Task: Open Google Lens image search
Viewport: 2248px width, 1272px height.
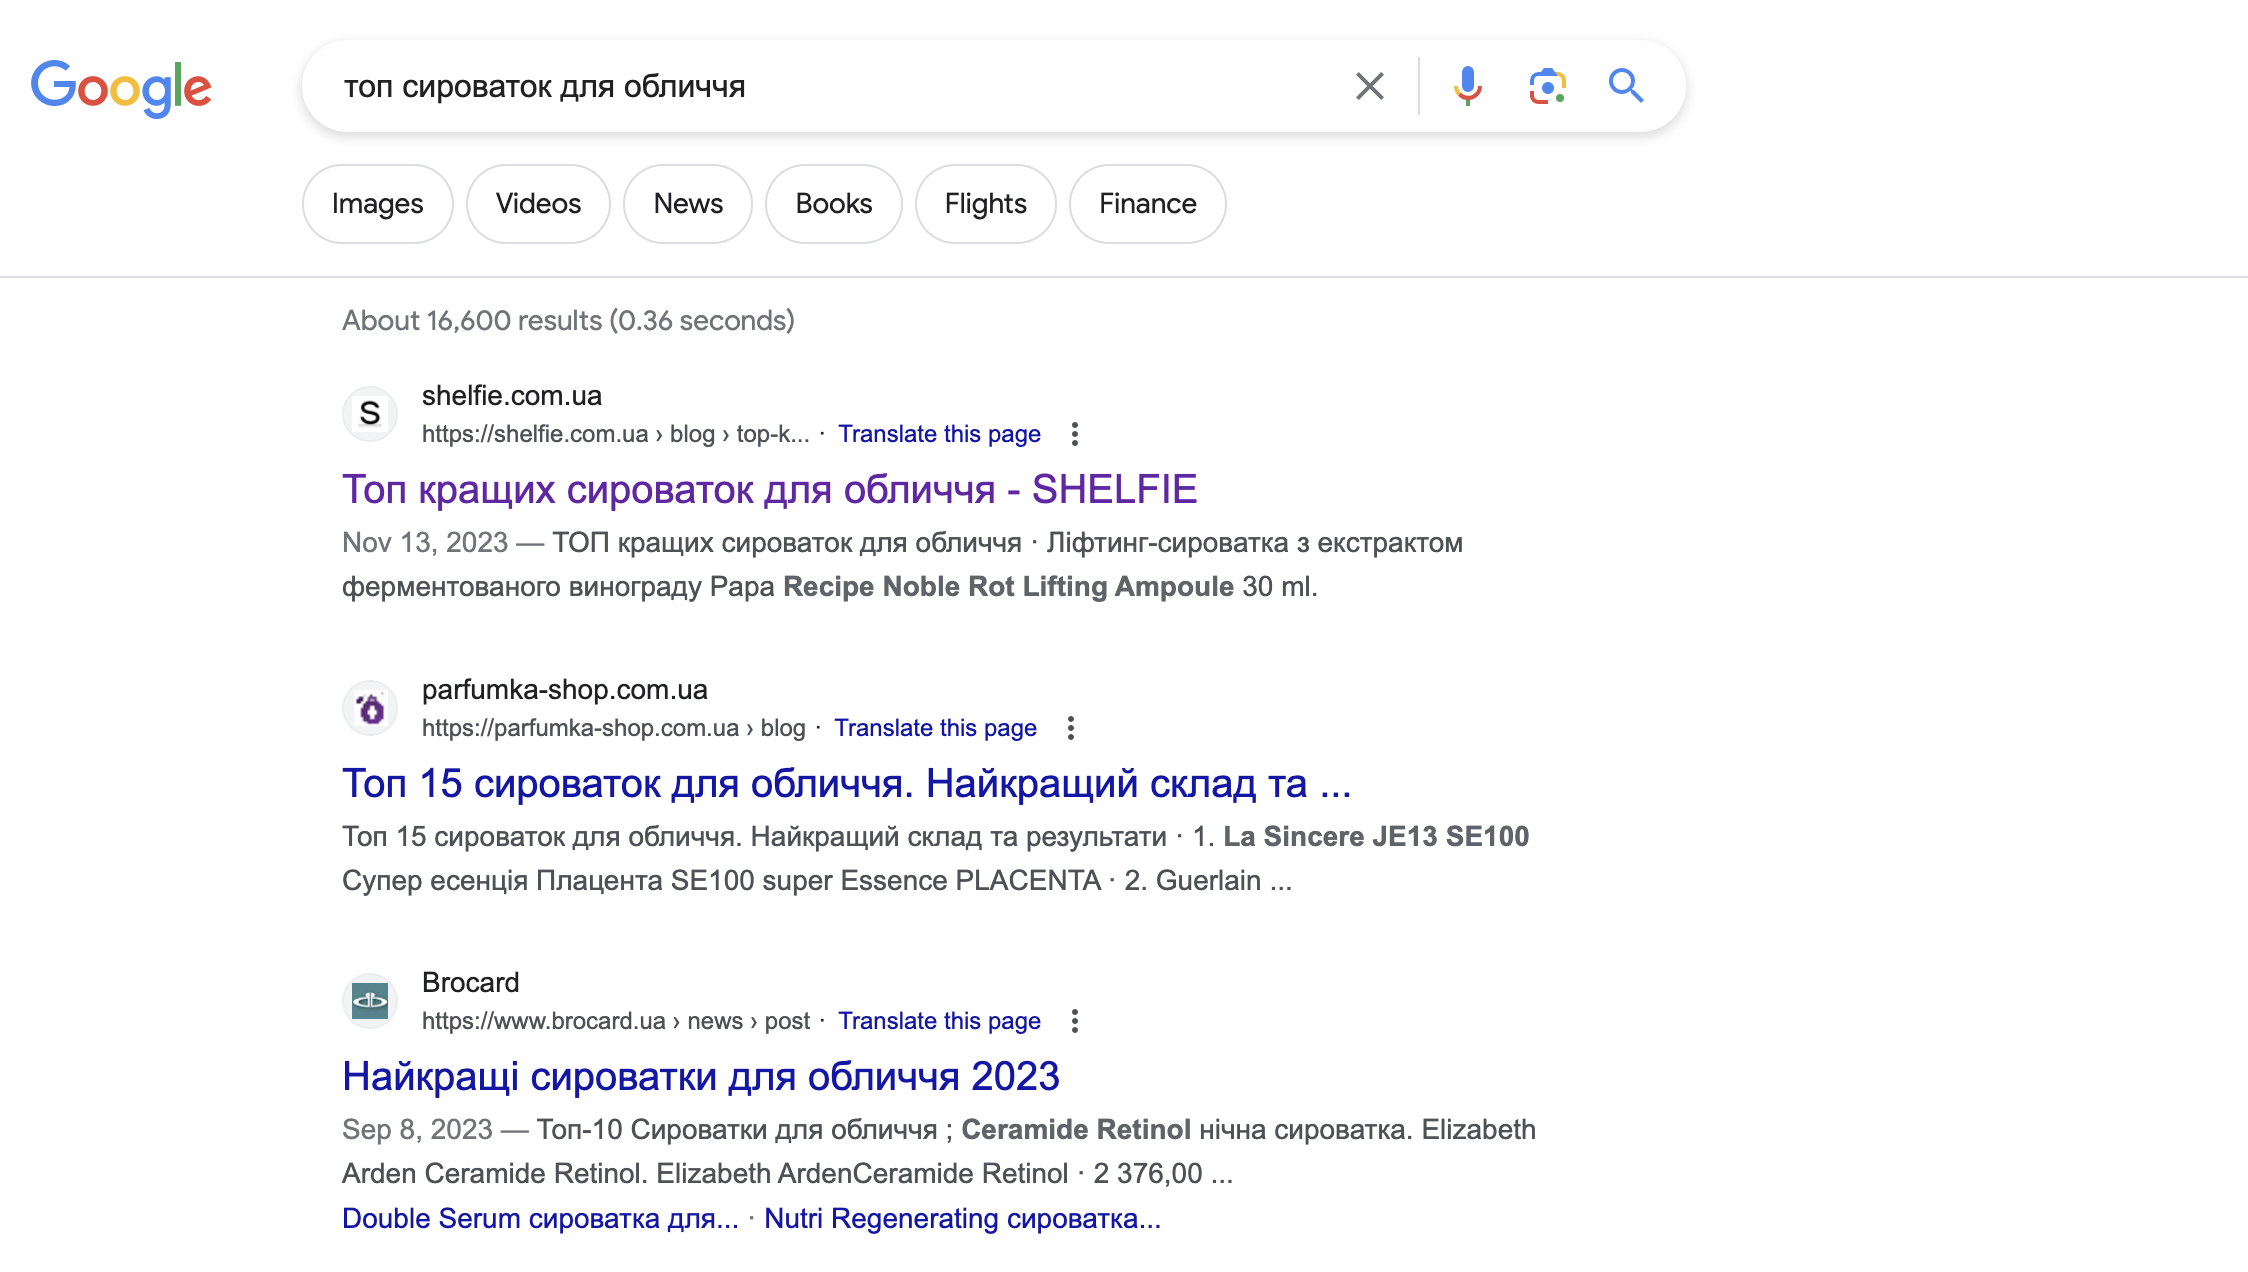Action: click(1545, 87)
